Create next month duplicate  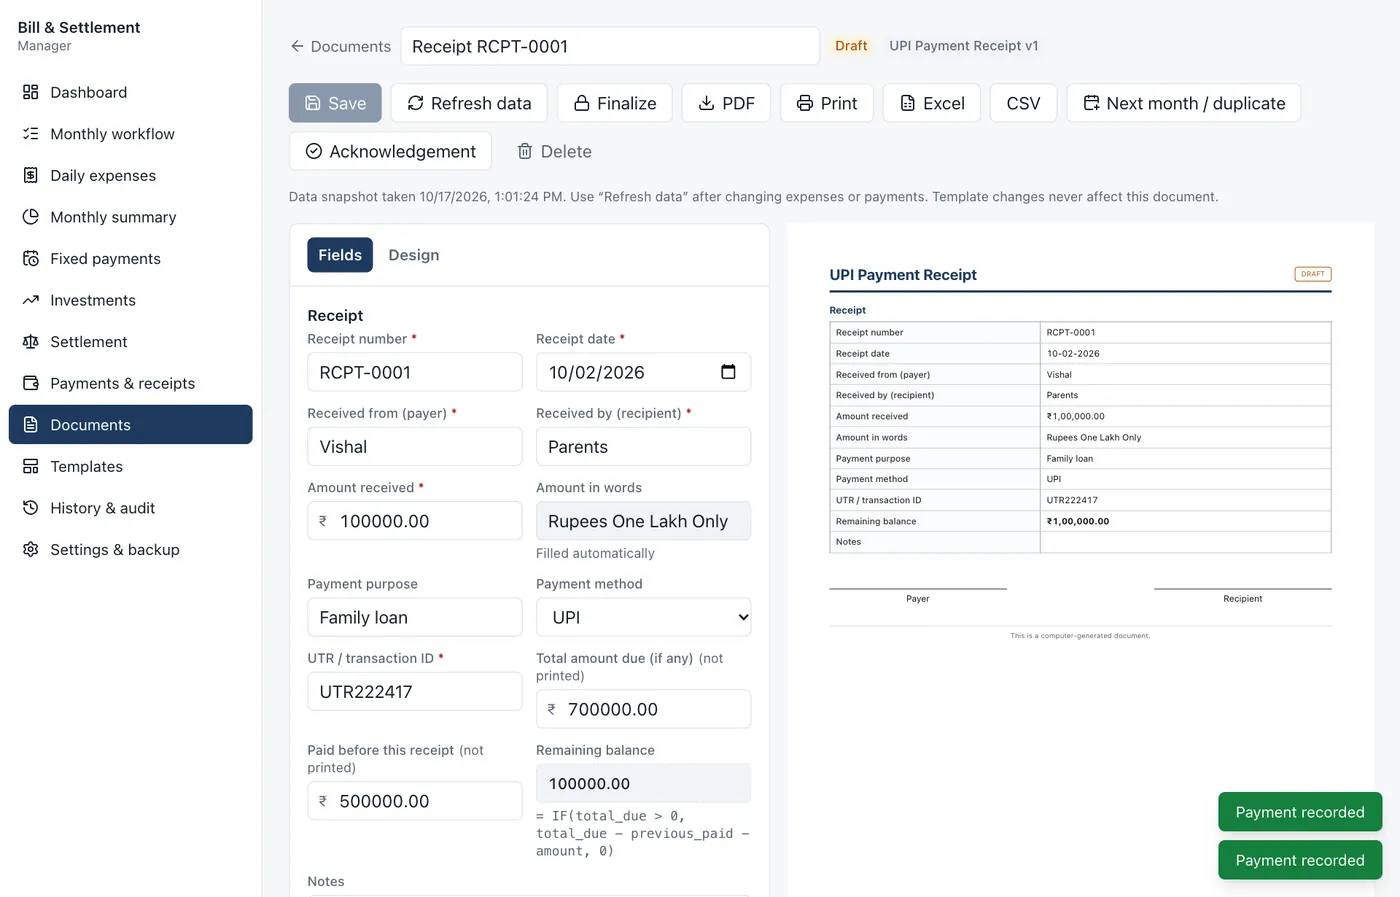pos(1184,103)
